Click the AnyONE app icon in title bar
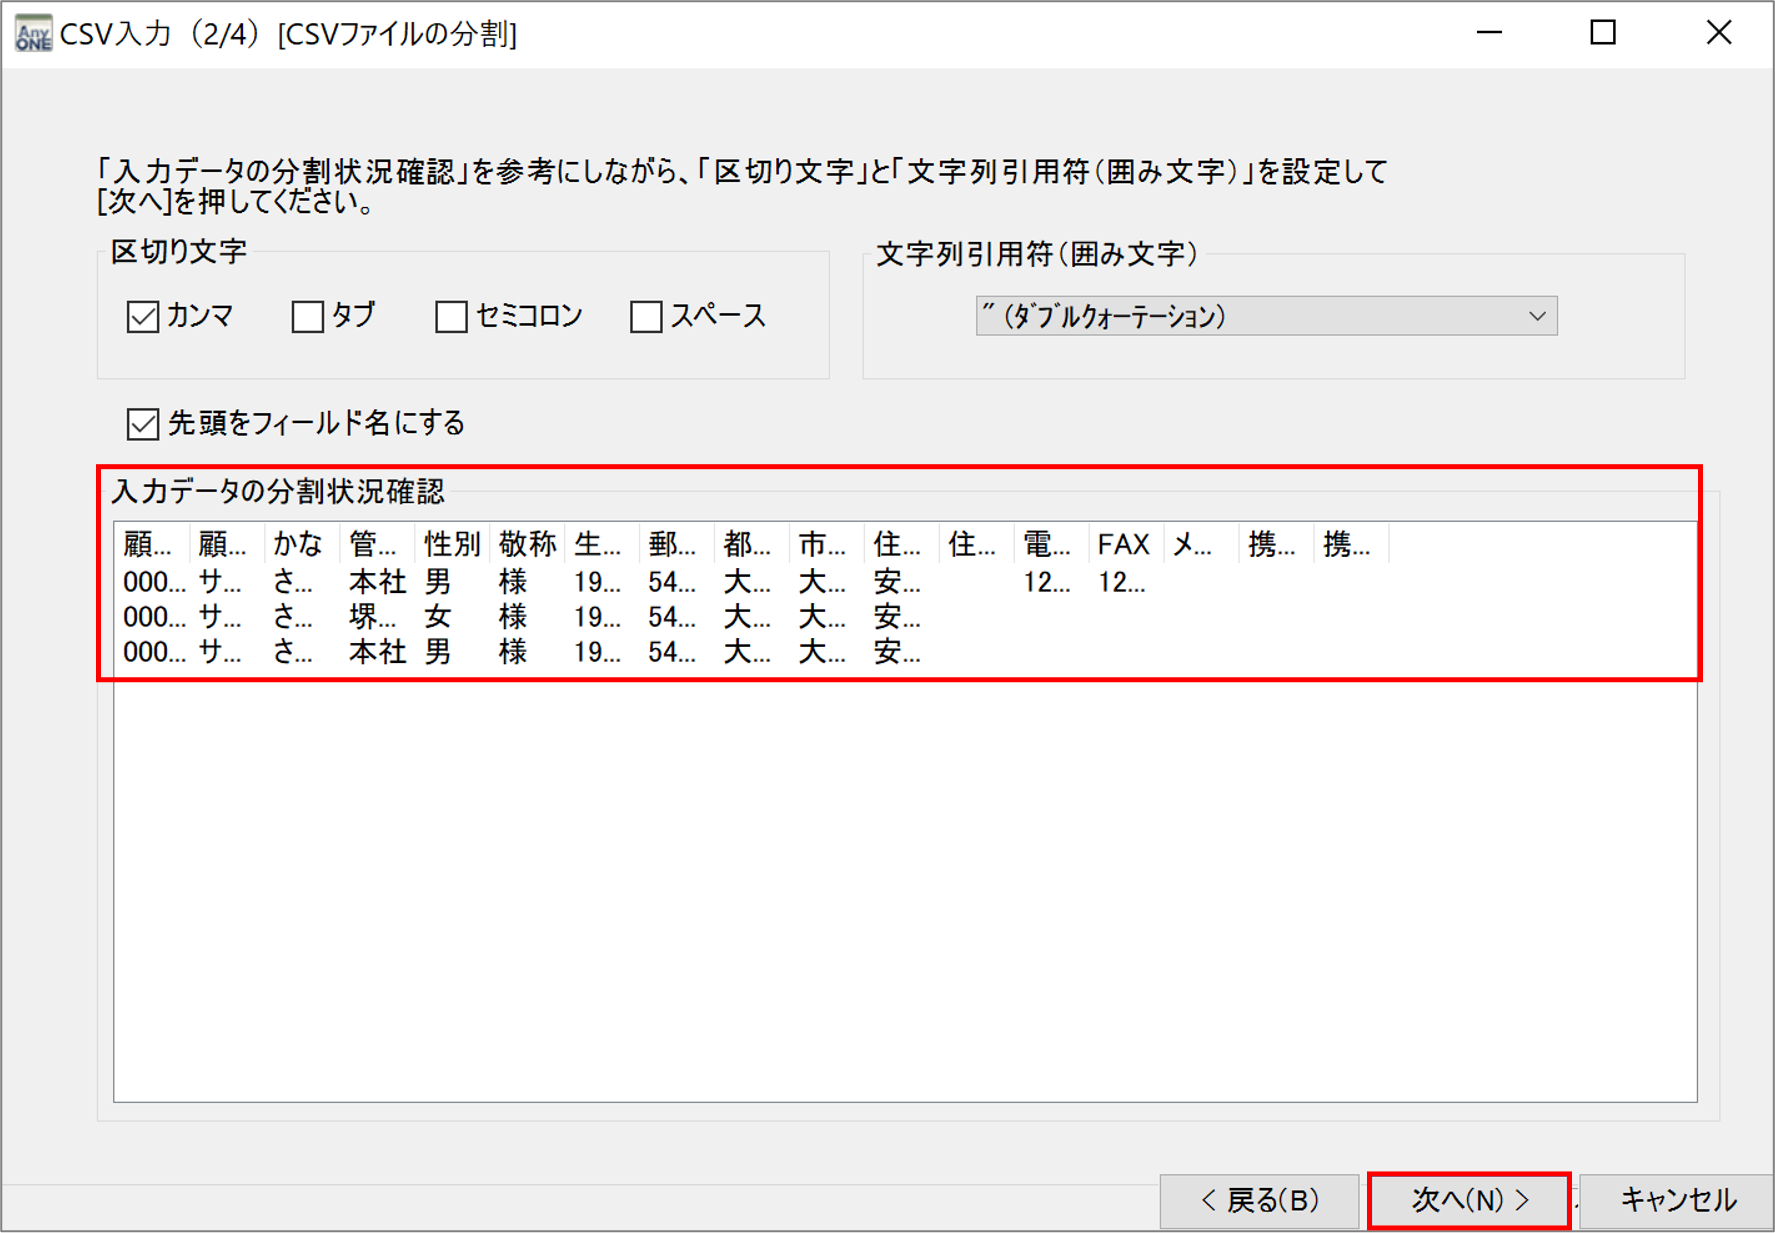 31,31
